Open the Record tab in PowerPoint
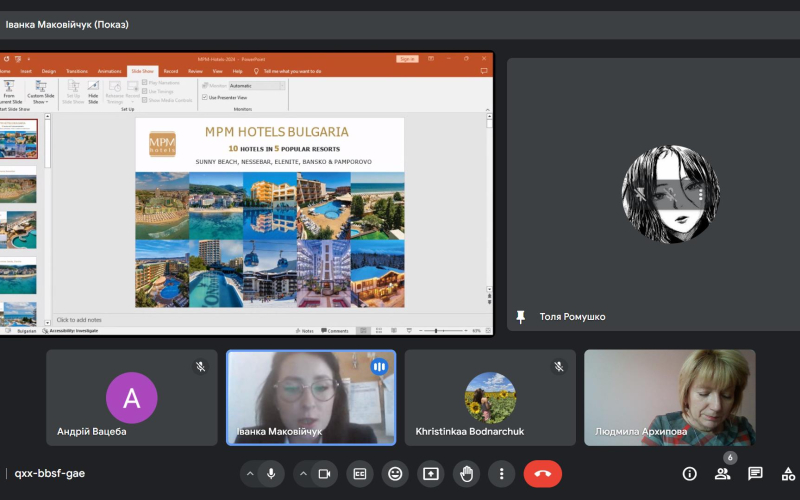 pos(170,71)
